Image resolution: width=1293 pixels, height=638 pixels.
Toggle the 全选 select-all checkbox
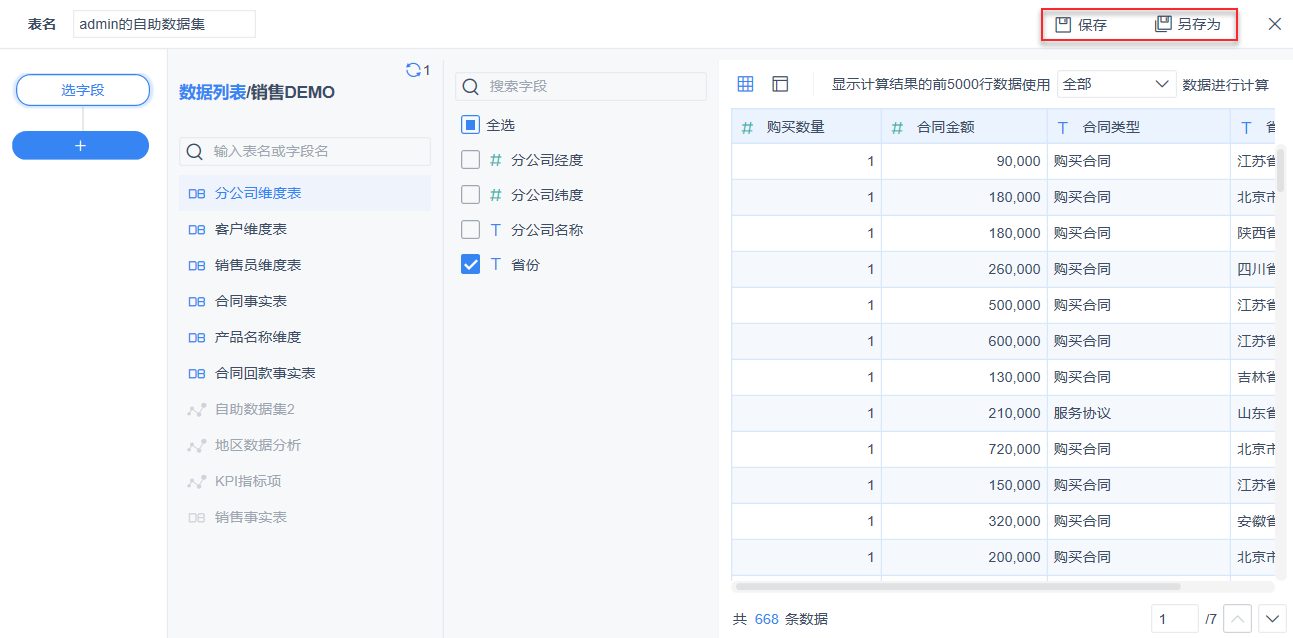coord(471,125)
